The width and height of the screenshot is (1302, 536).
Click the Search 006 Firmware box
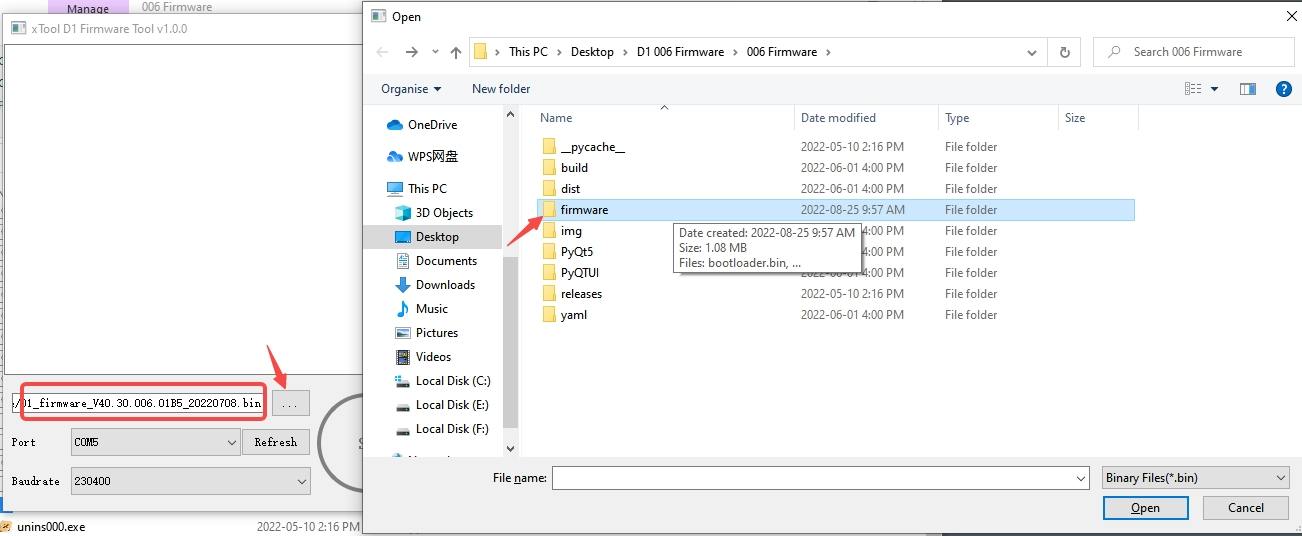click(1194, 52)
